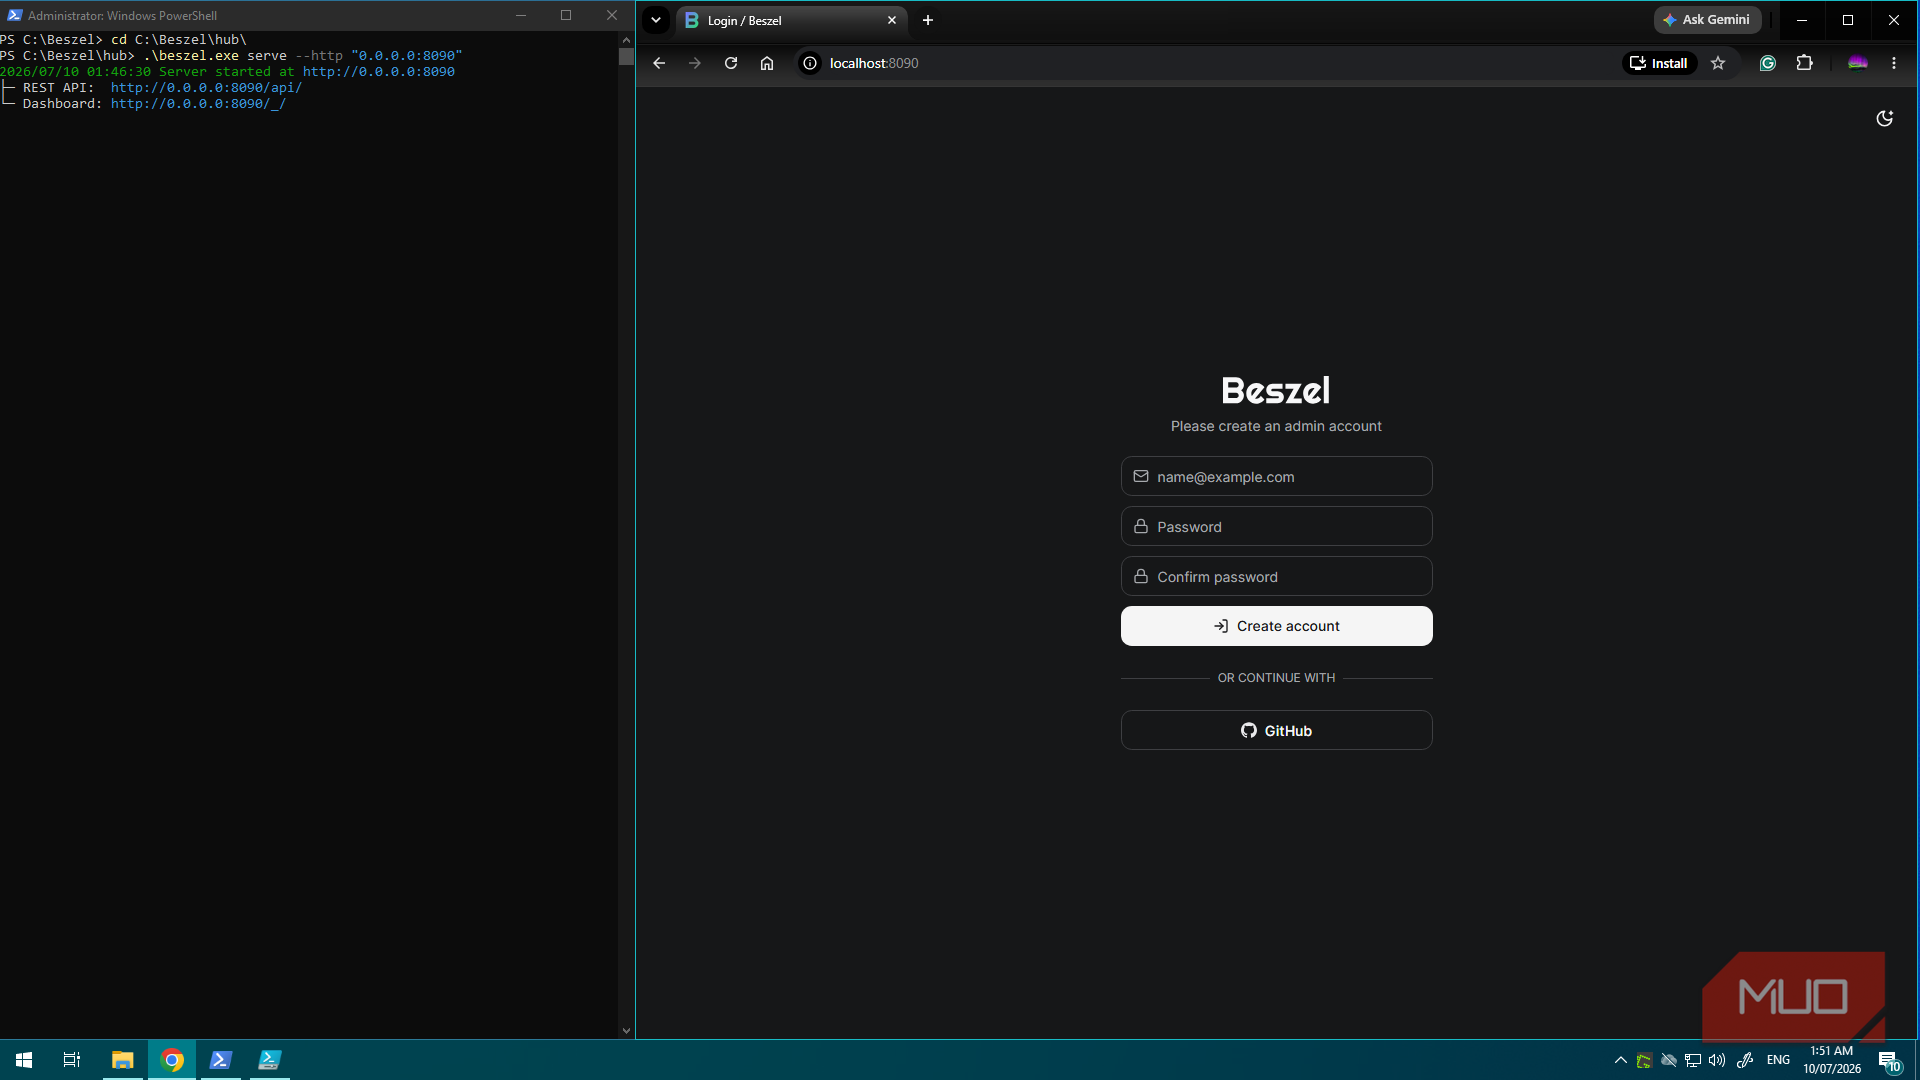Reload the Beszel login page
The height and width of the screenshot is (1080, 1920).
point(731,63)
